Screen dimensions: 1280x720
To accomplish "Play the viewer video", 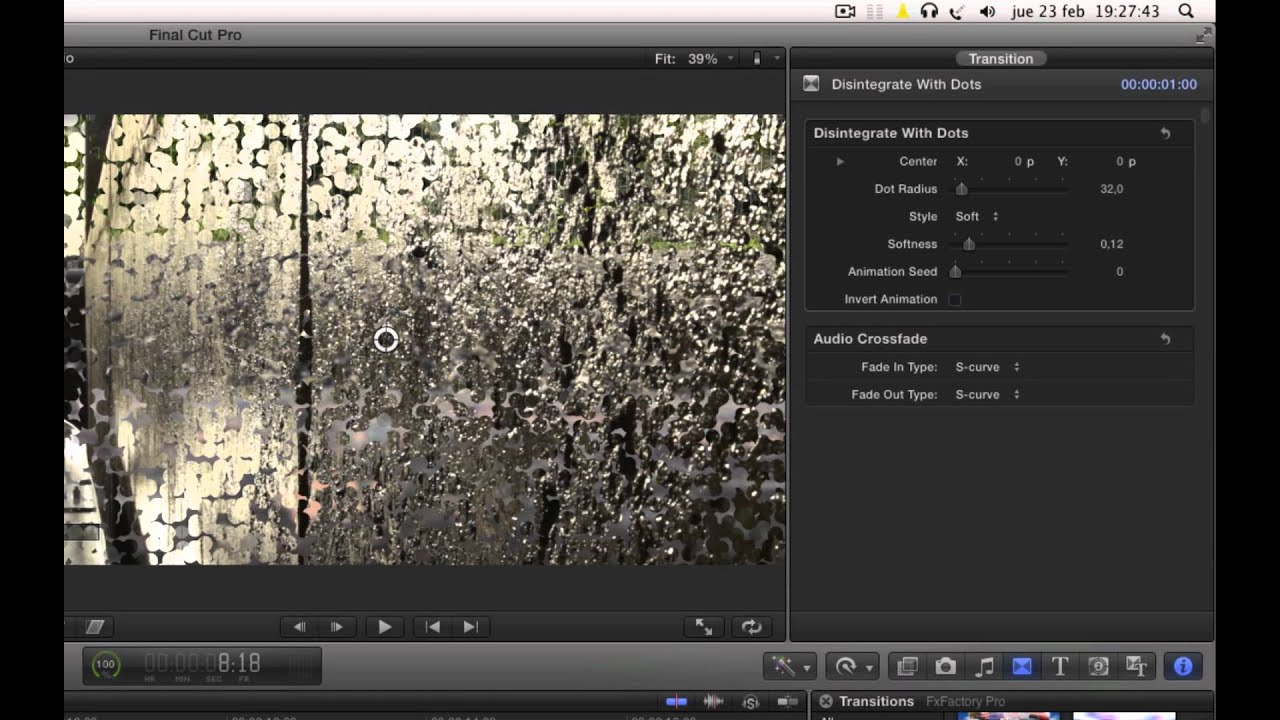I will [x=385, y=627].
